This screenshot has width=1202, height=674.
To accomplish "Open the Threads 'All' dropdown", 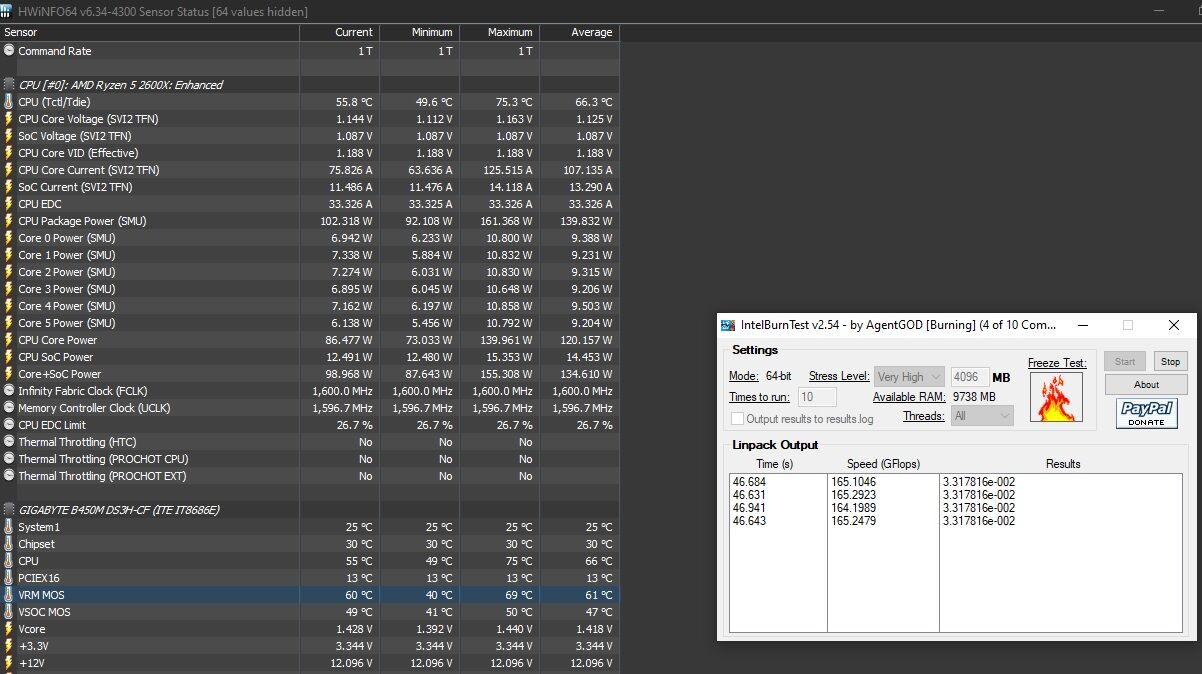I will [x=983, y=415].
